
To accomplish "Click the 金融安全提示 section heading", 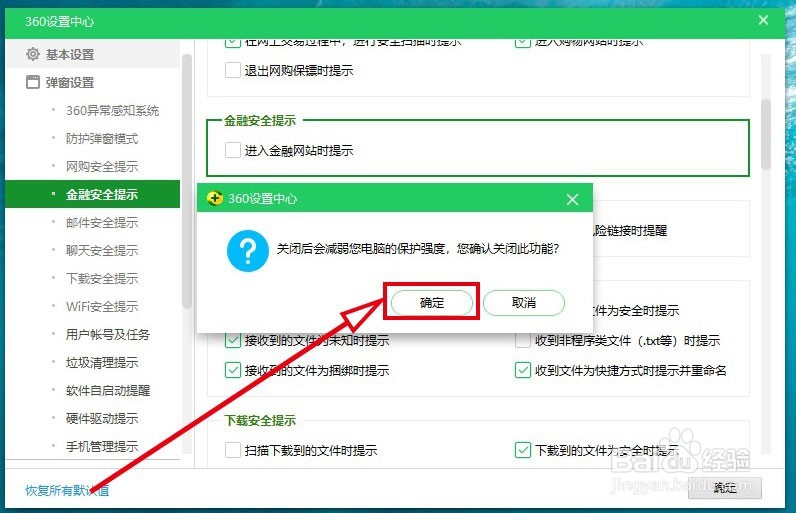I will point(260,121).
